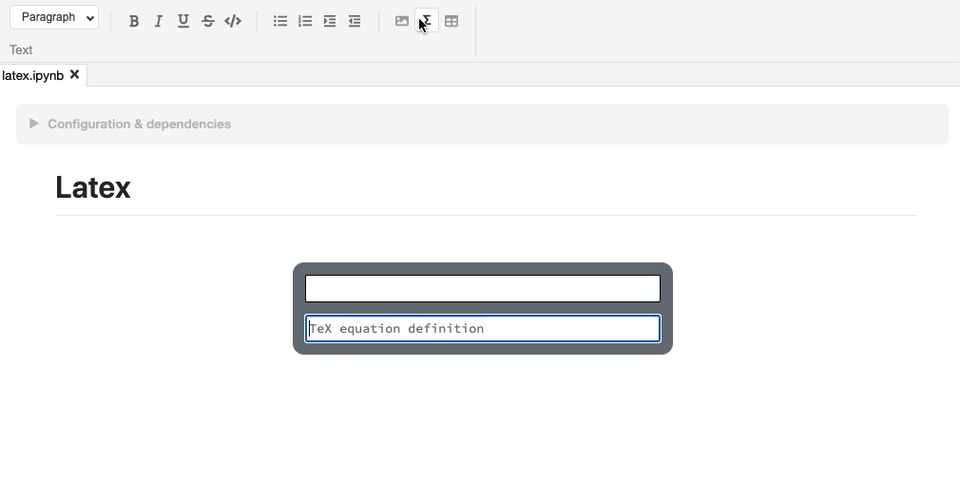Open the Paragraph style dropdown
Image resolution: width=960 pixels, height=502 pixels.
[54, 18]
